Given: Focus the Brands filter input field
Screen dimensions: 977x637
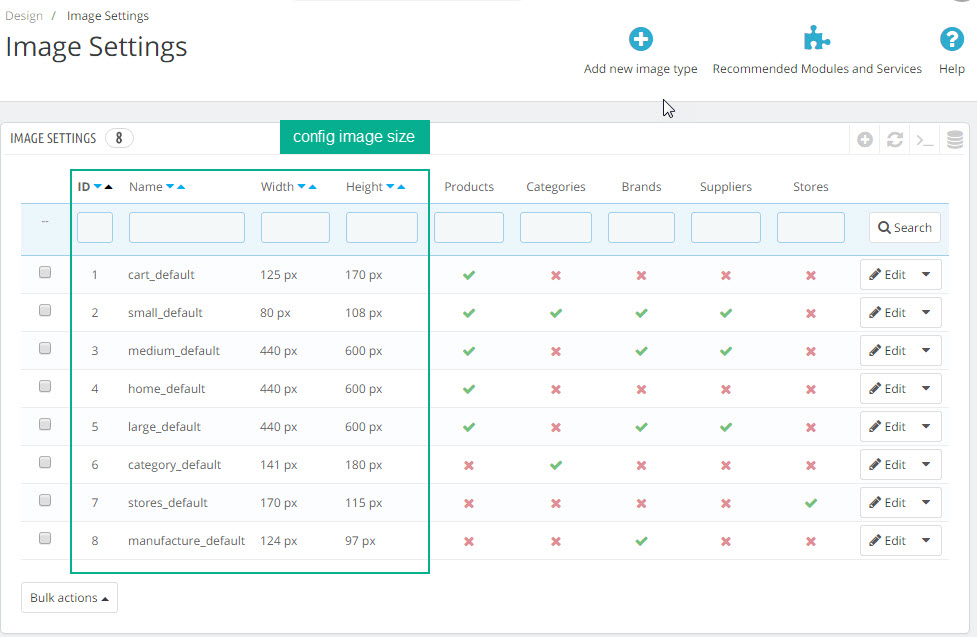Looking at the screenshot, I should coord(641,228).
